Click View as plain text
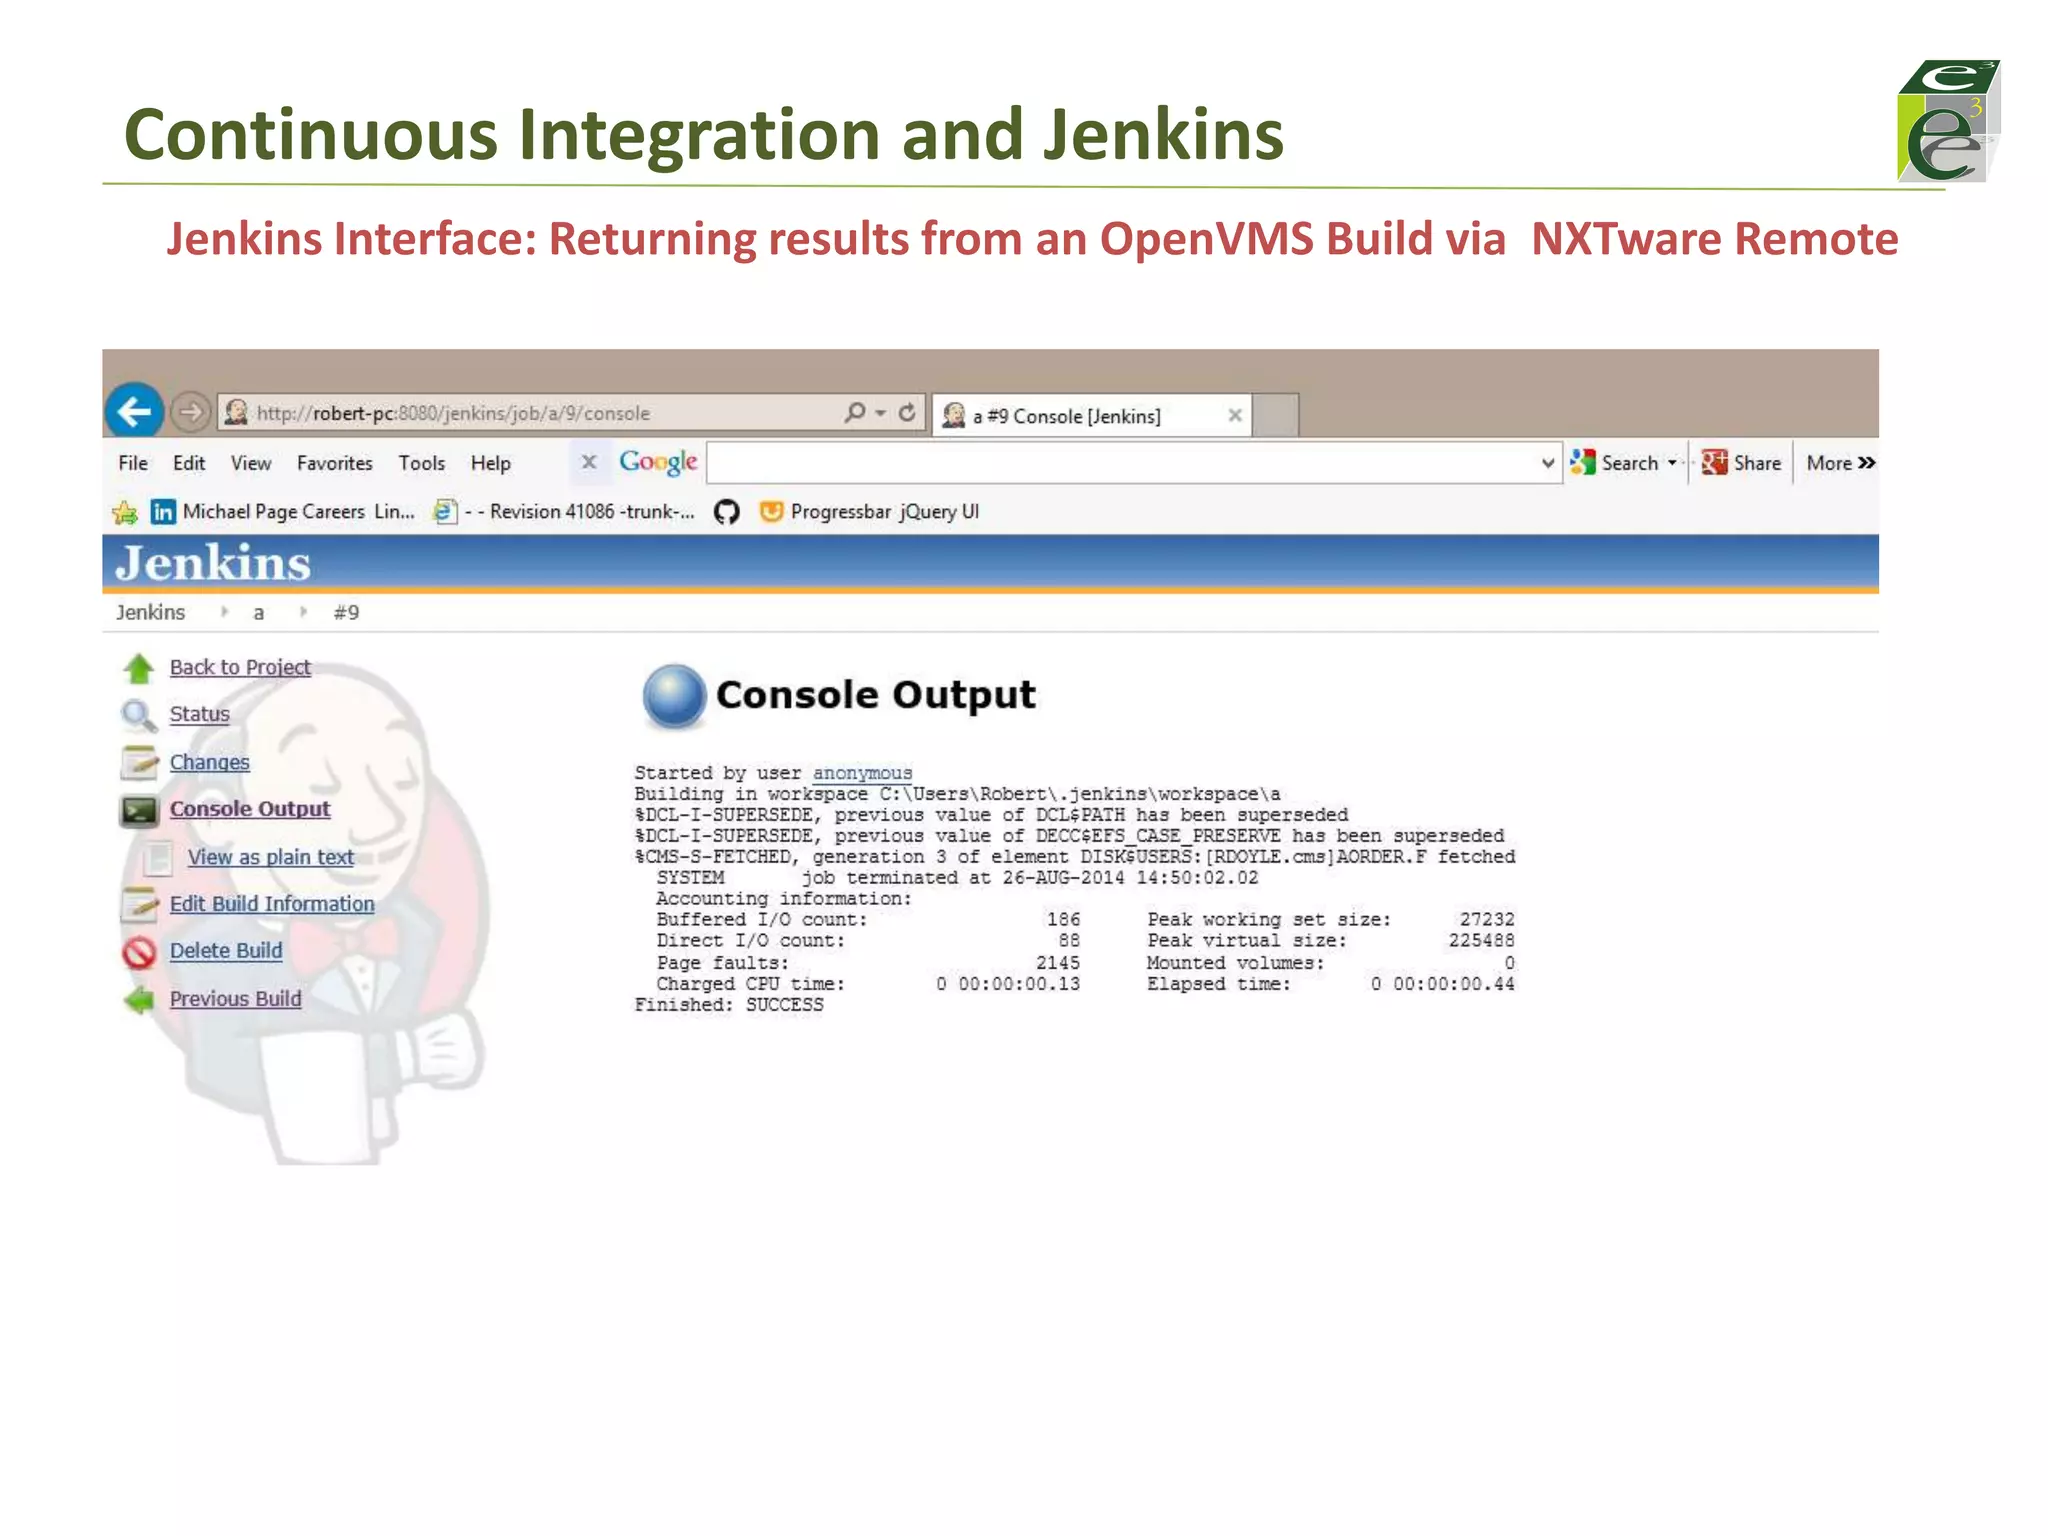 [x=270, y=857]
